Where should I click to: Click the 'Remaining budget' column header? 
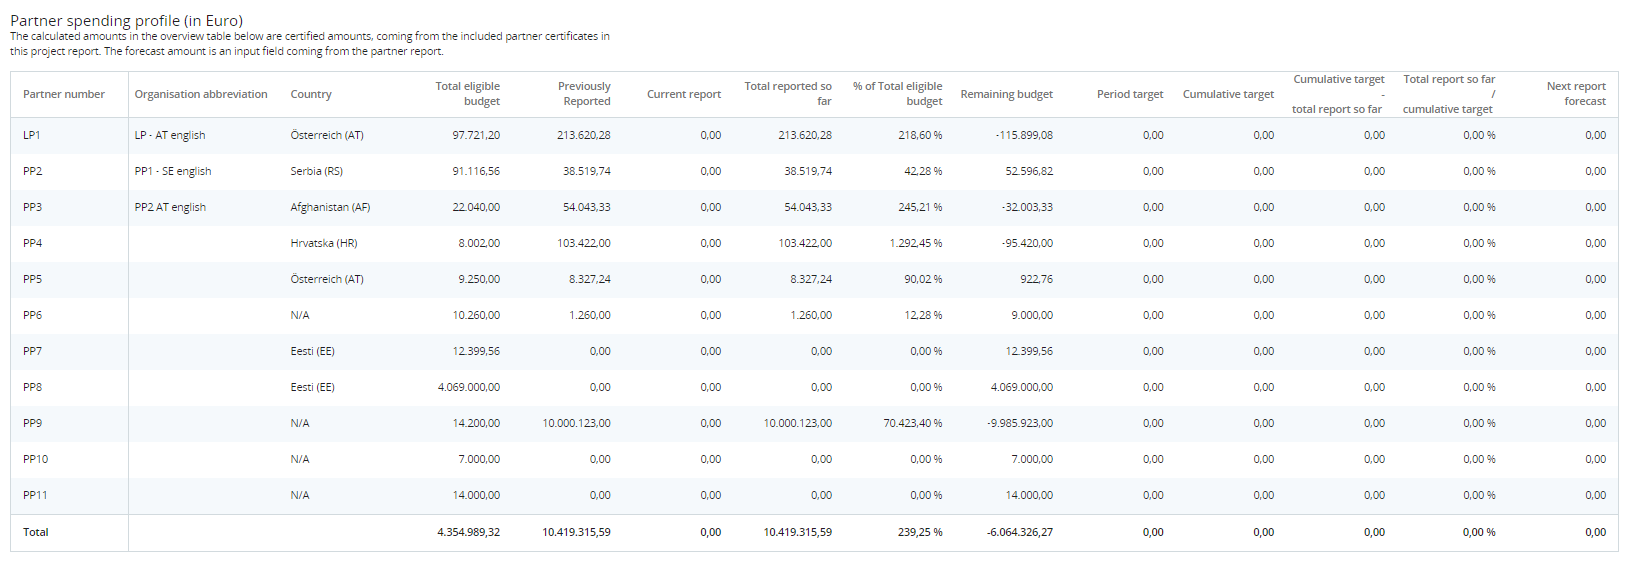[1006, 94]
